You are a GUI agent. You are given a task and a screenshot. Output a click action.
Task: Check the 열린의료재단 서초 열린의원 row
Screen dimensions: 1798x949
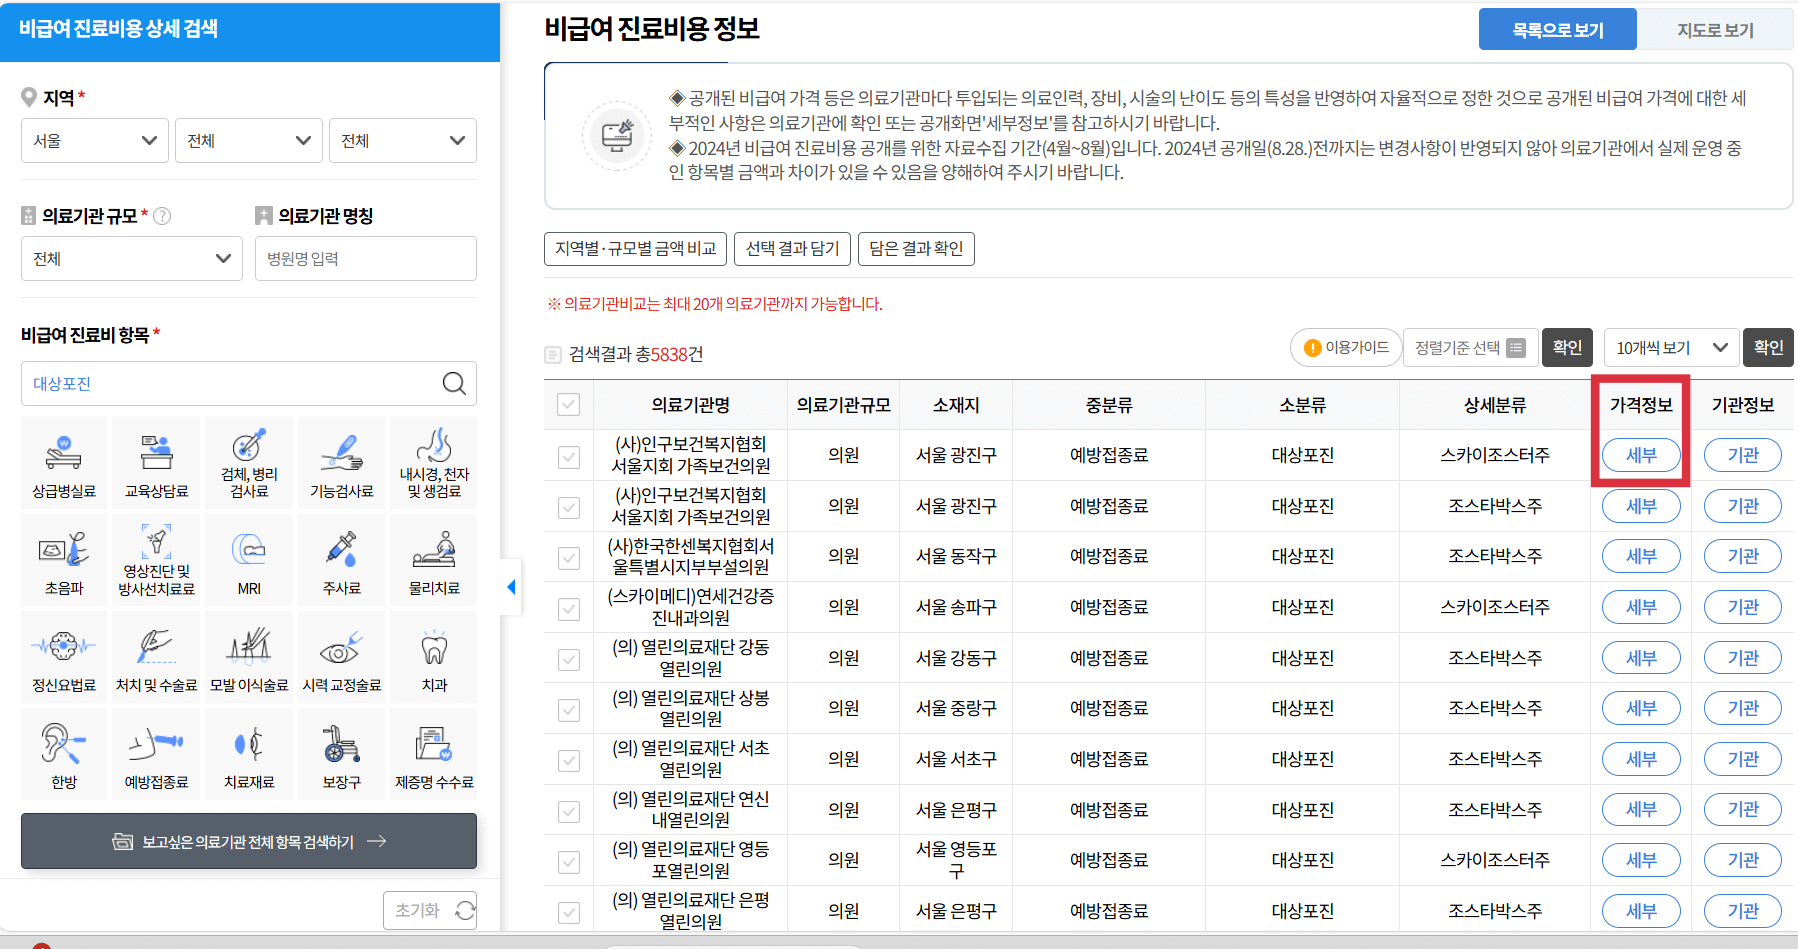(569, 760)
